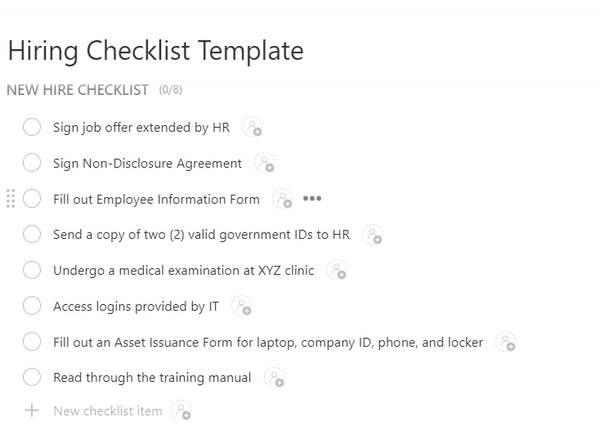Click the plus icon to add item
Screen dimensions: 600x427
pyautogui.click(x=32, y=411)
